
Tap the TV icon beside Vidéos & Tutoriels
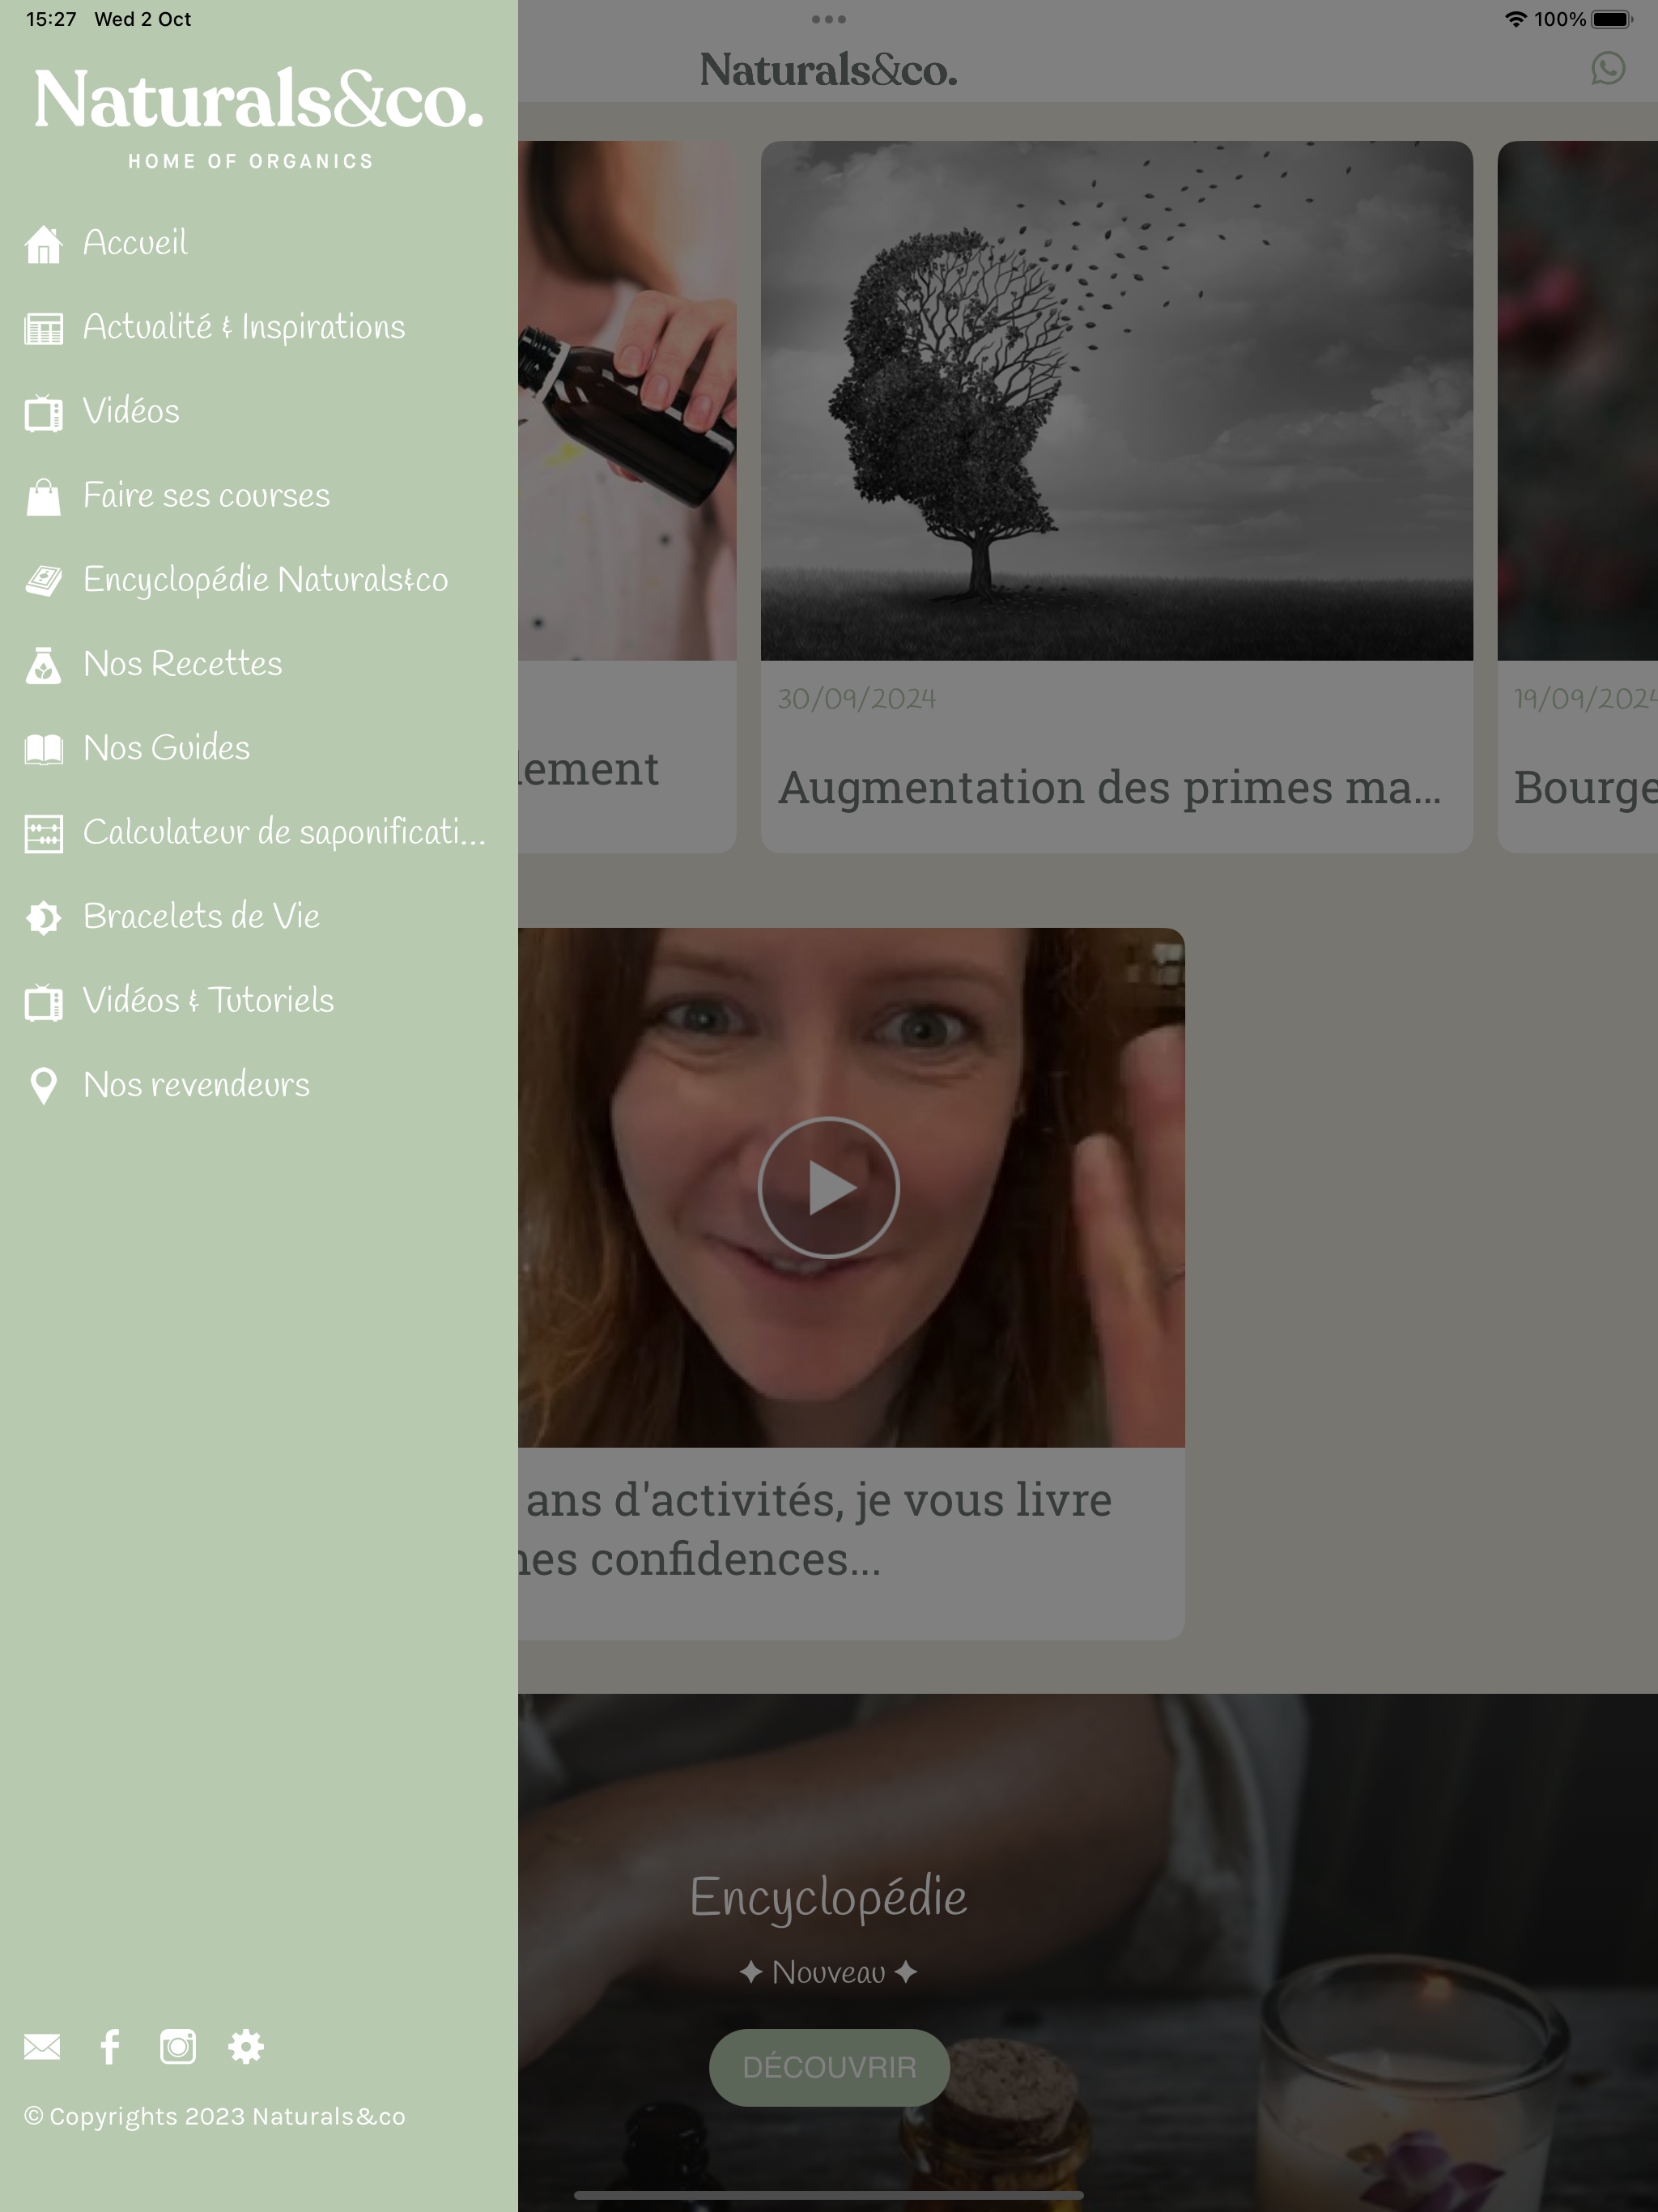point(43,1002)
